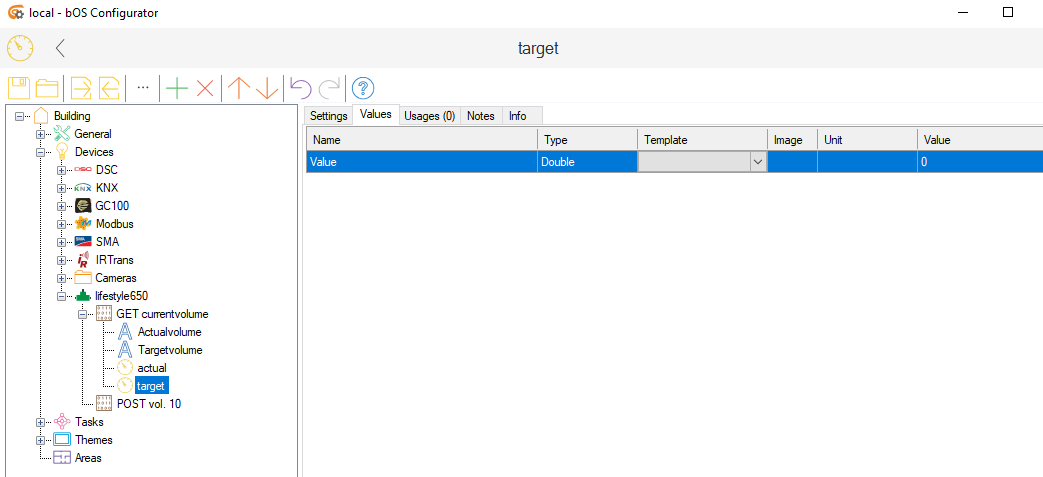Expand the Tasks tree node
This screenshot has height=477, width=1043.
41,422
